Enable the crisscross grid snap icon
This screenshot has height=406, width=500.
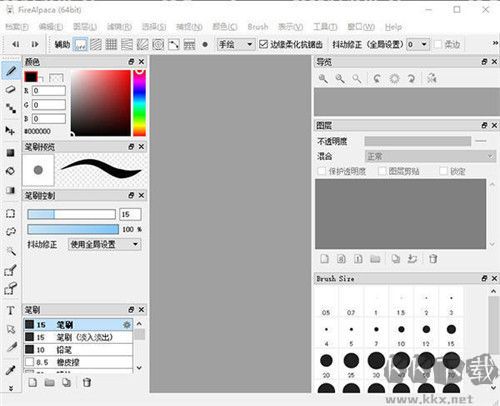click(x=111, y=44)
